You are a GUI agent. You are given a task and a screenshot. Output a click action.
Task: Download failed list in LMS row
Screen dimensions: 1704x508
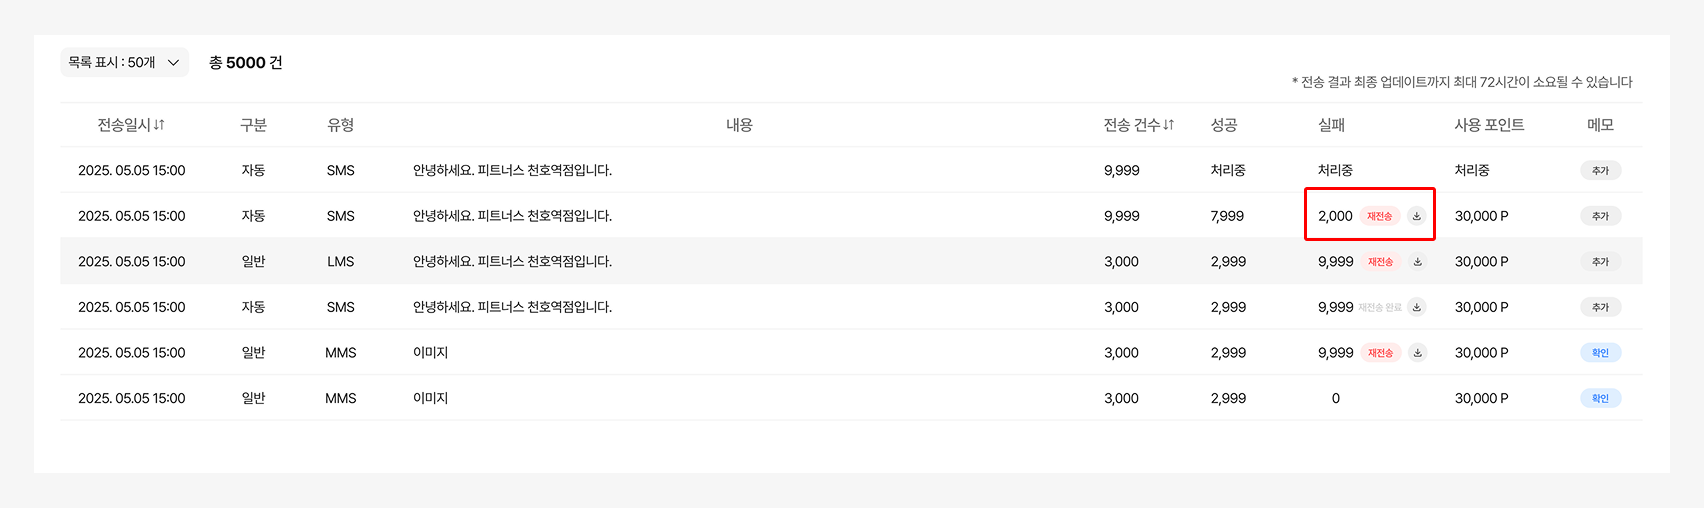tap(1417, 262)
